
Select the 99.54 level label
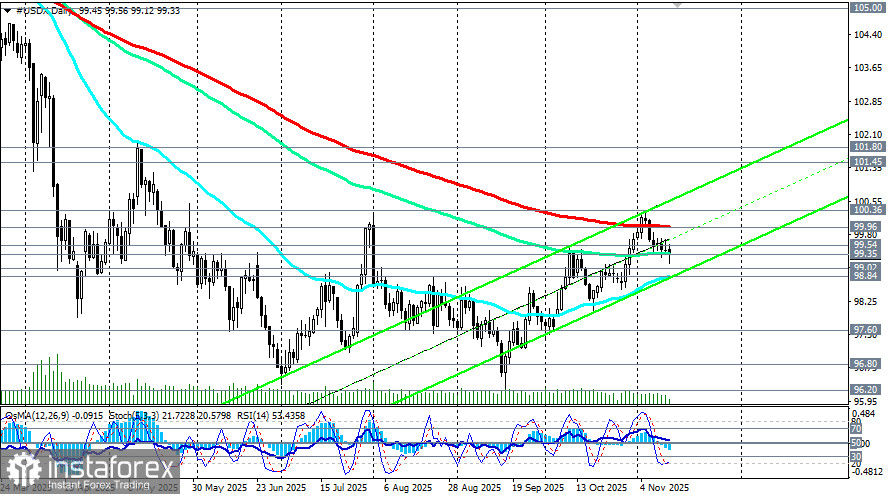pyautogui.click(x=867, y=245)
